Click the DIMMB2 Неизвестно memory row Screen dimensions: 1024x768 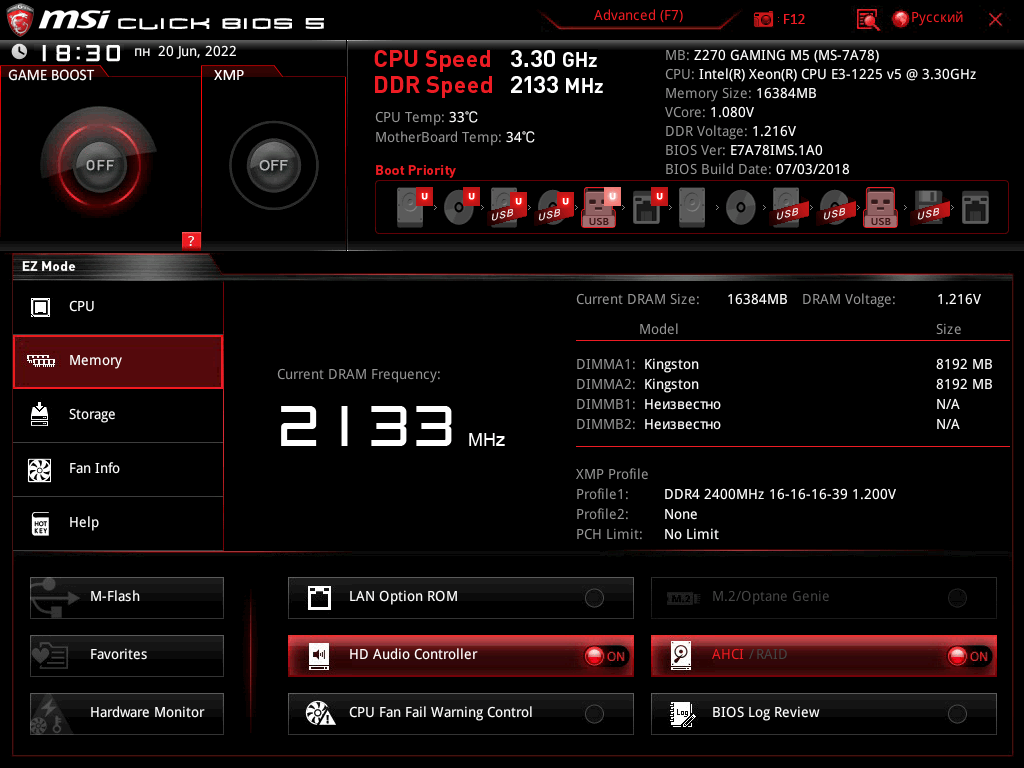767,424
